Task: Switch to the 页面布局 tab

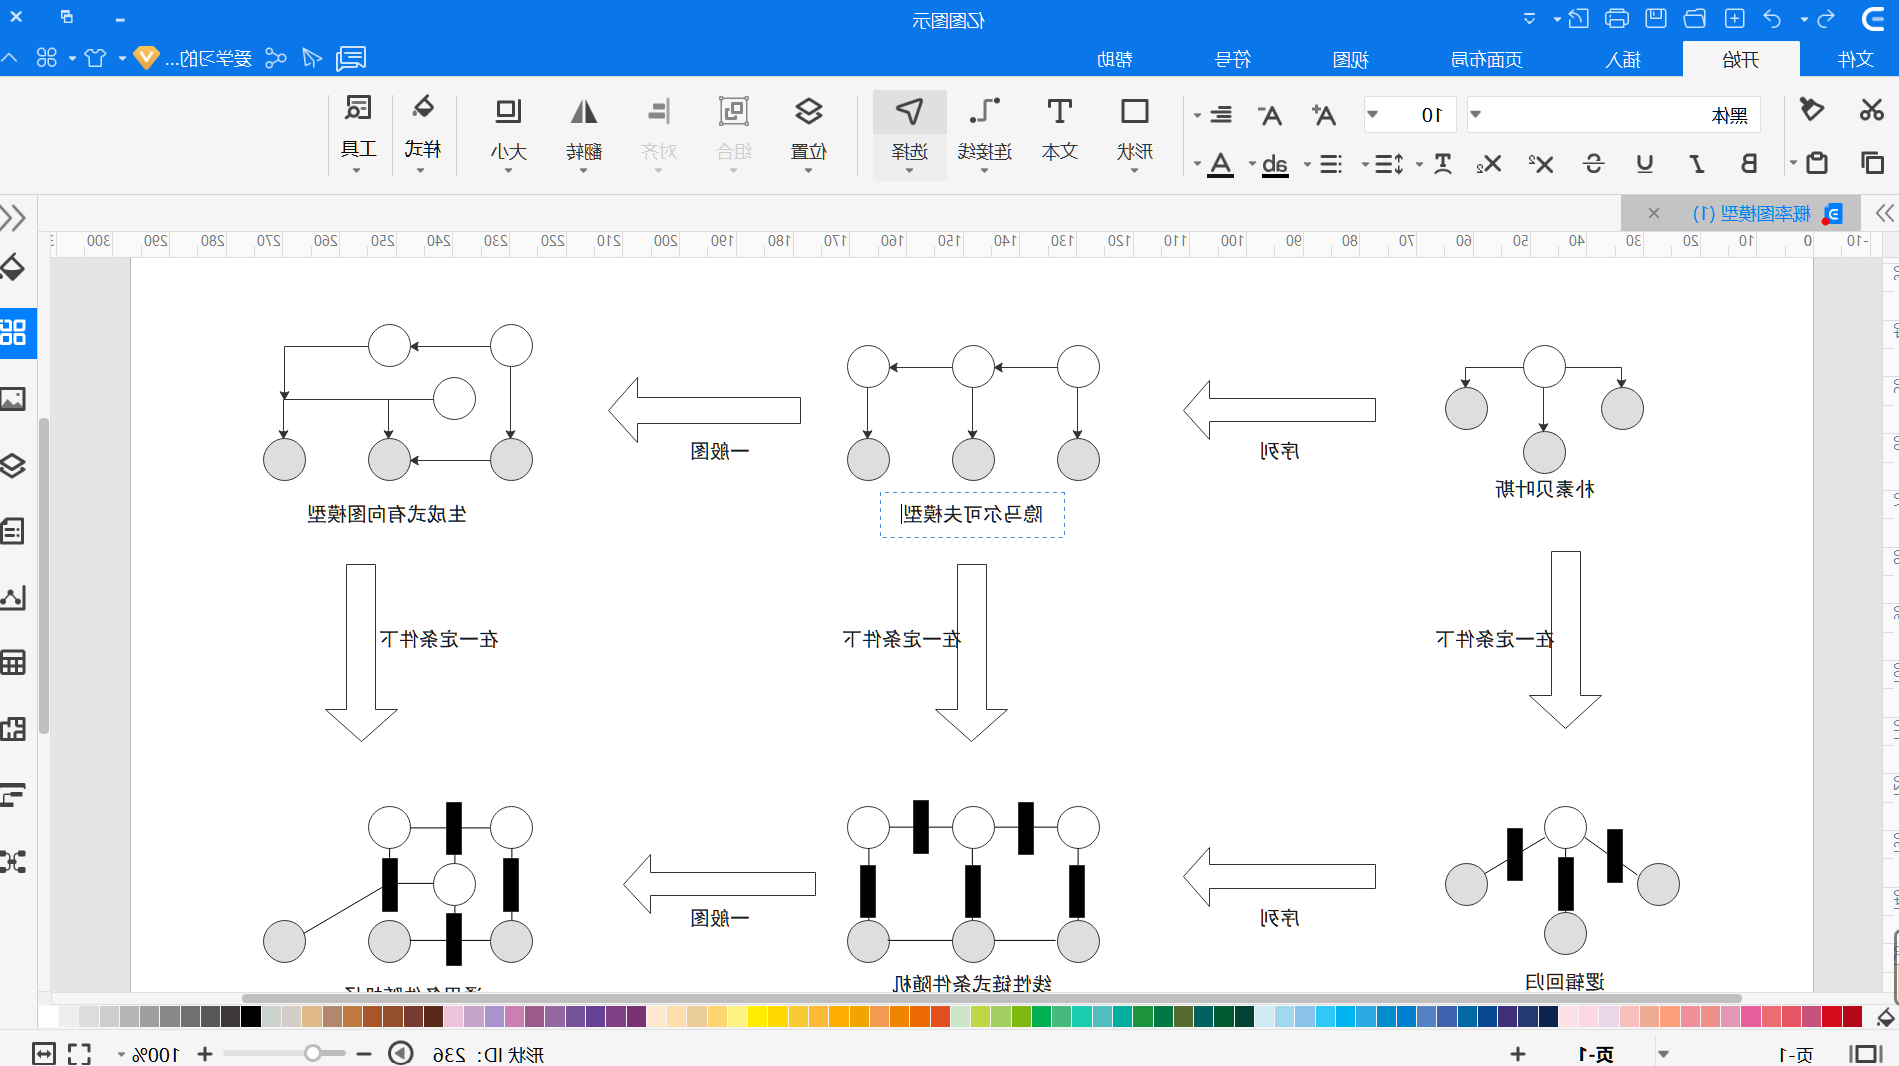Action: coord(1486,59)
